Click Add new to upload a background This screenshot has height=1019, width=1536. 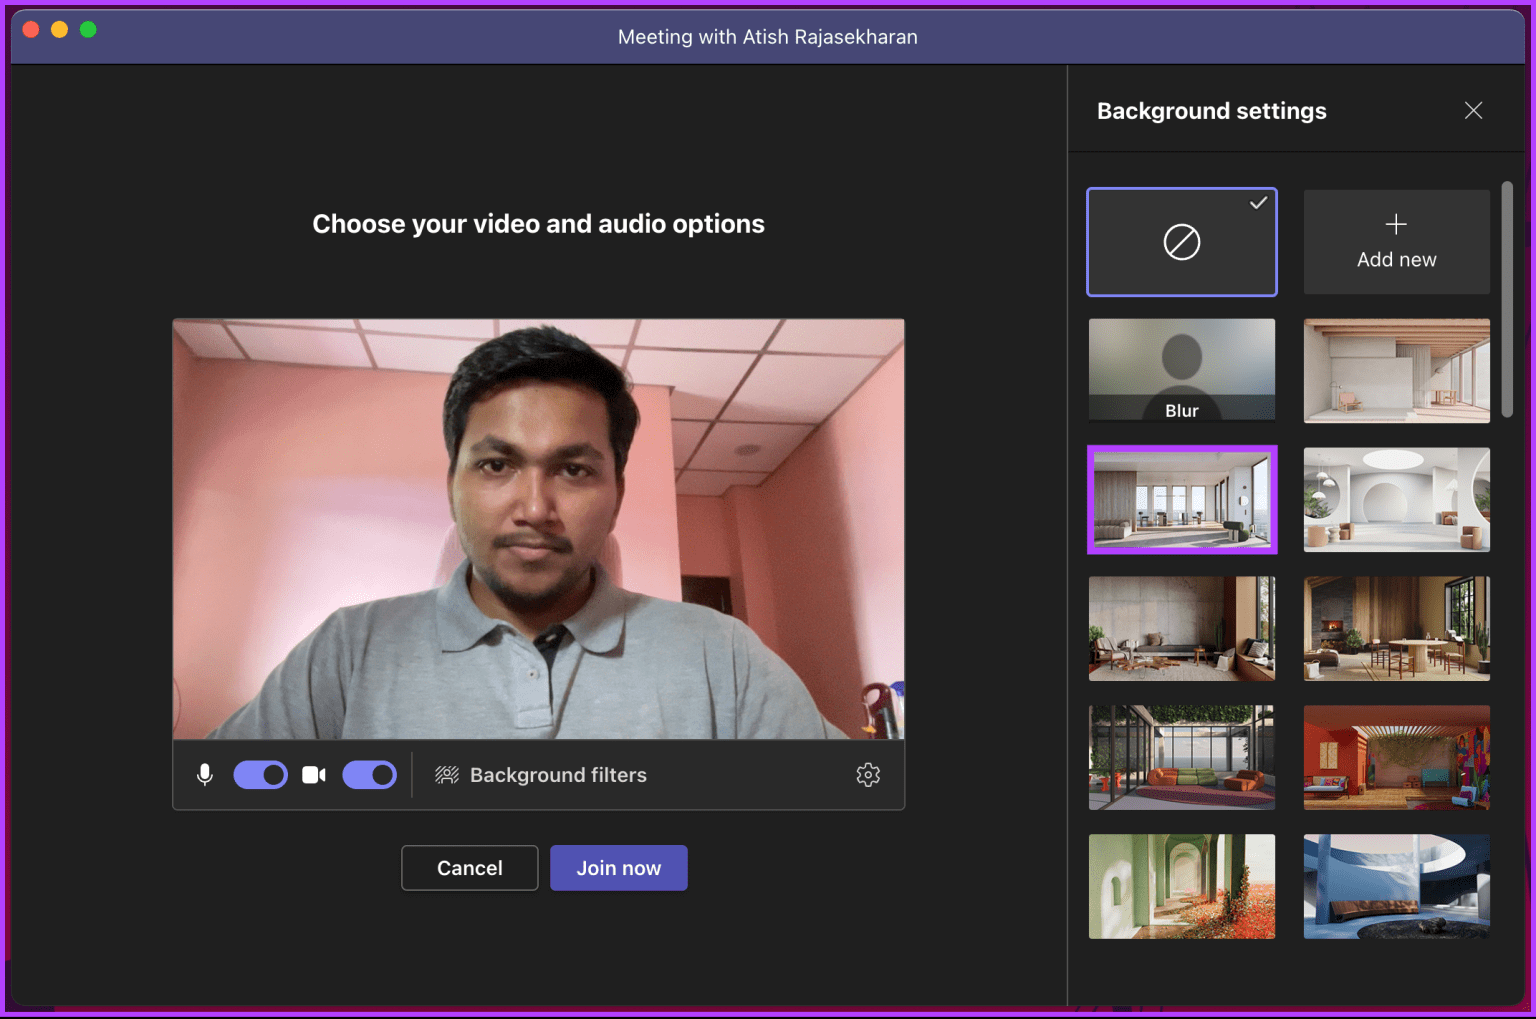tap(1396, 242)
